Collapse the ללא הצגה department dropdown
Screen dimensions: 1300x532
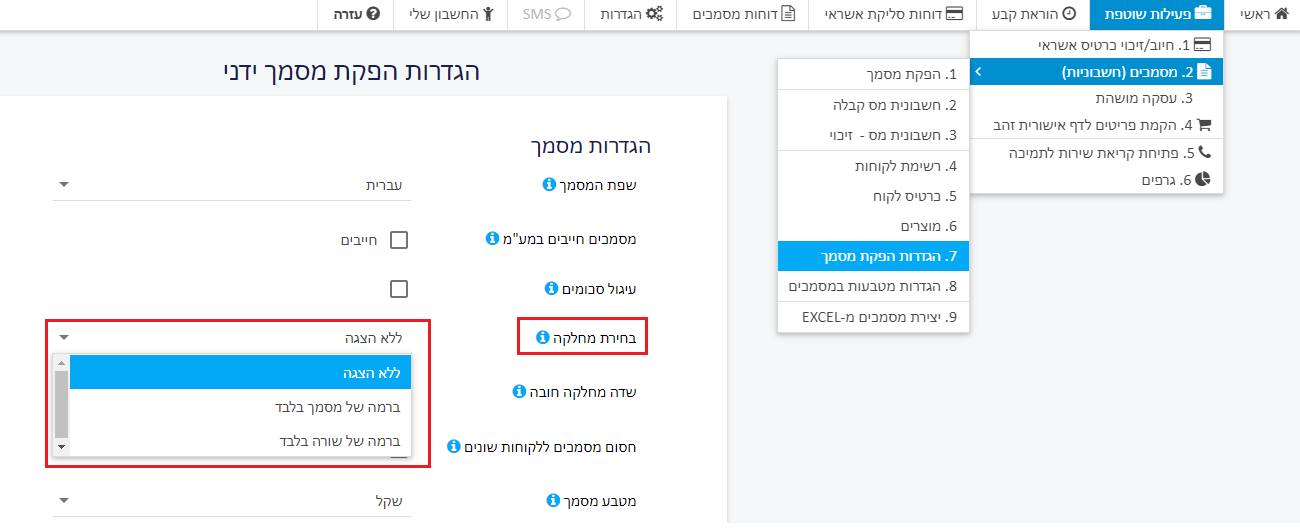(231, 338)
